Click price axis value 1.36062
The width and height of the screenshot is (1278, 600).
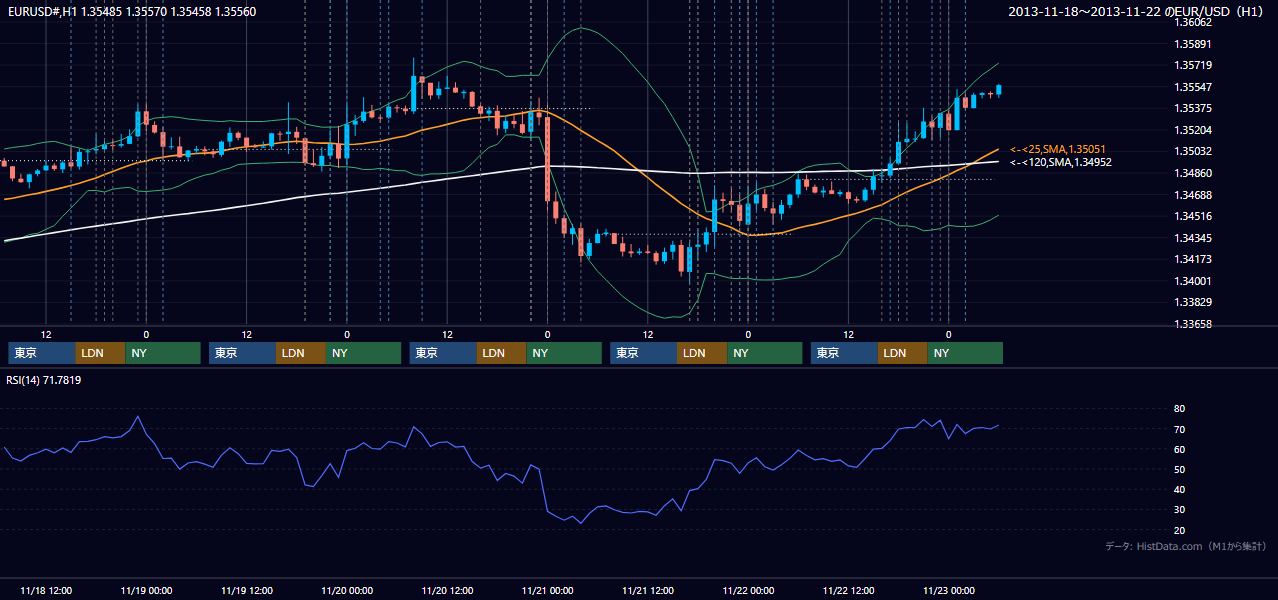coord(1192,22)
